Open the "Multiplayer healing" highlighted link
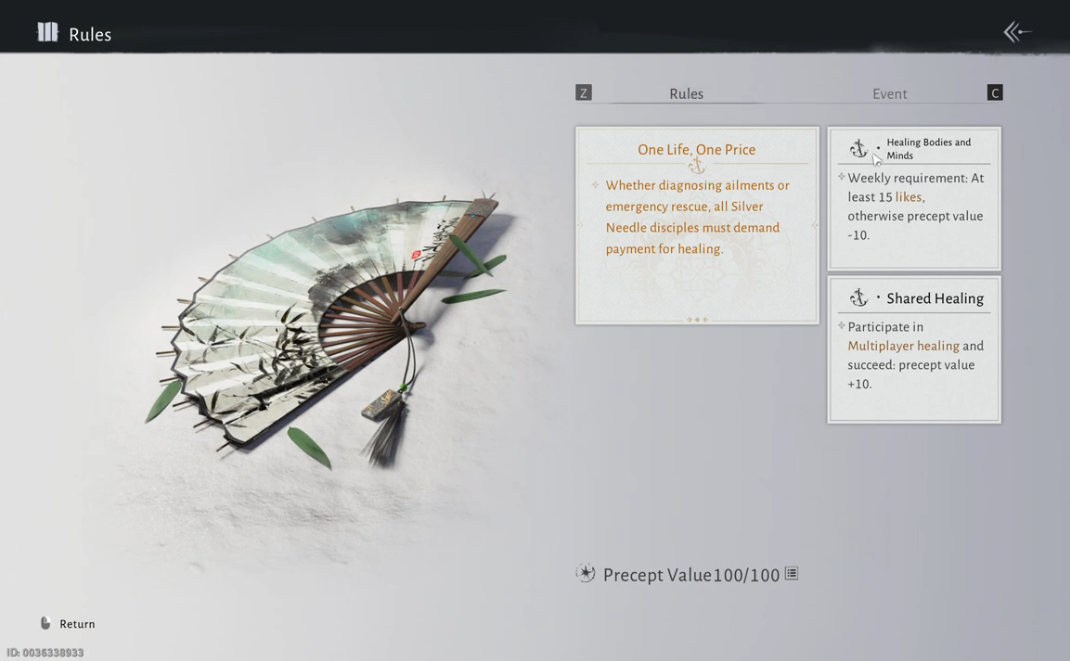This screenshot has height=661, width=1070. tap(903, 346)
